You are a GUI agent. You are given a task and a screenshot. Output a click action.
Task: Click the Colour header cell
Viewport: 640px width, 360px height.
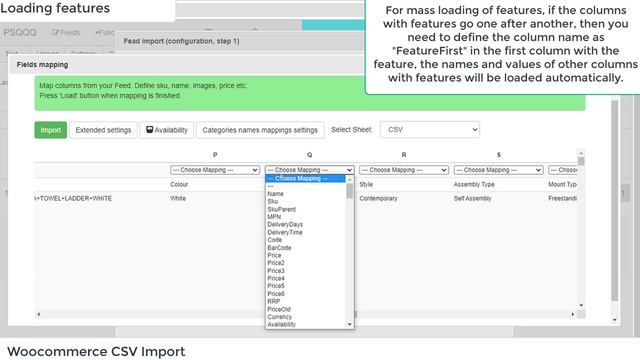pos(179,184)
